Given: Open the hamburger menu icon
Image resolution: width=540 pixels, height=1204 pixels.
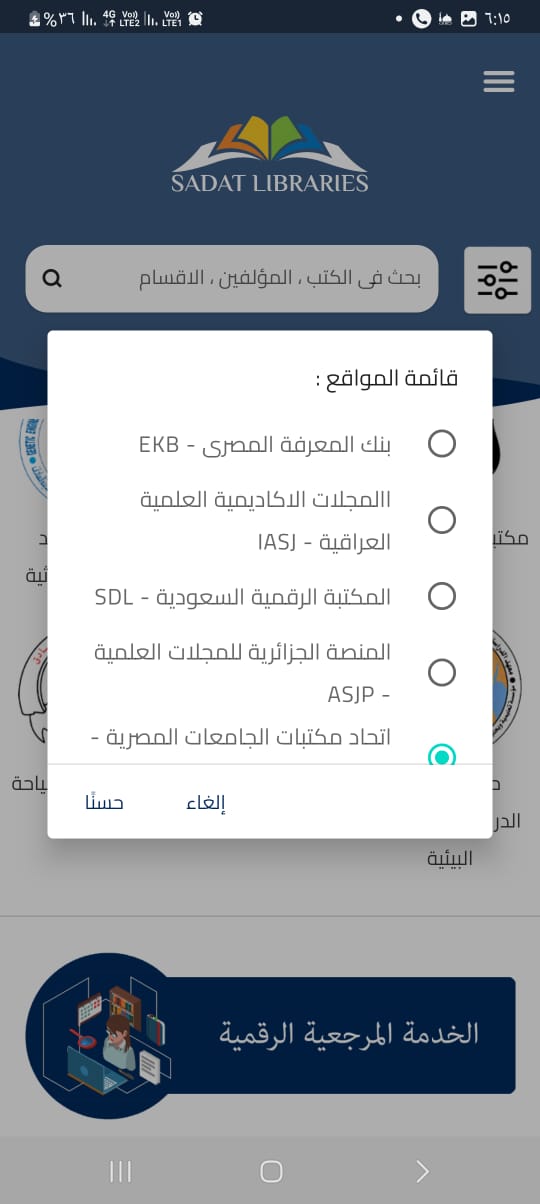Looking at the screenshot, I should [x=498, y=82].
